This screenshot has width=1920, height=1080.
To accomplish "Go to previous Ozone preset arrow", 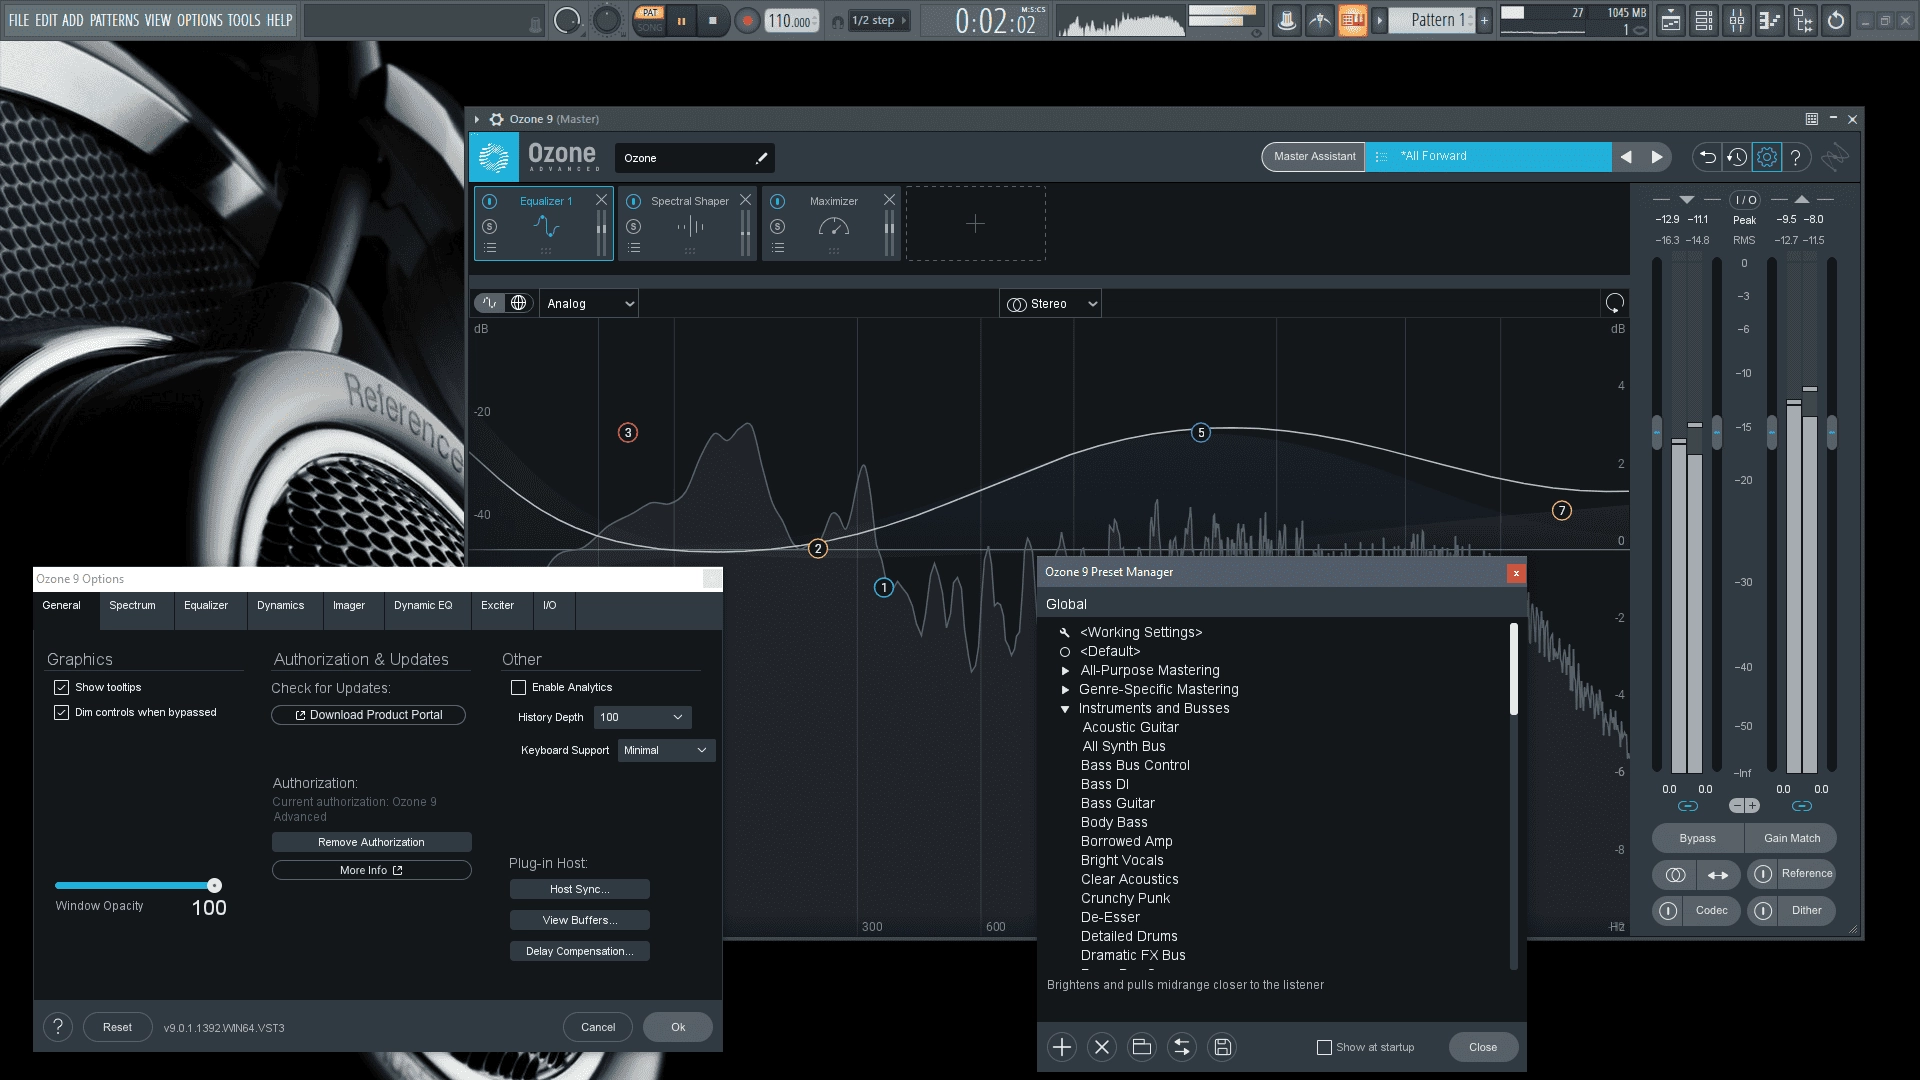I will (x=1626, y=157).
